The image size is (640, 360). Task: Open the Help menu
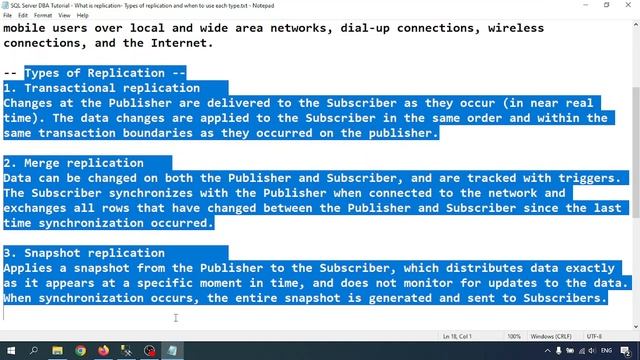click(x=82, y=16)
